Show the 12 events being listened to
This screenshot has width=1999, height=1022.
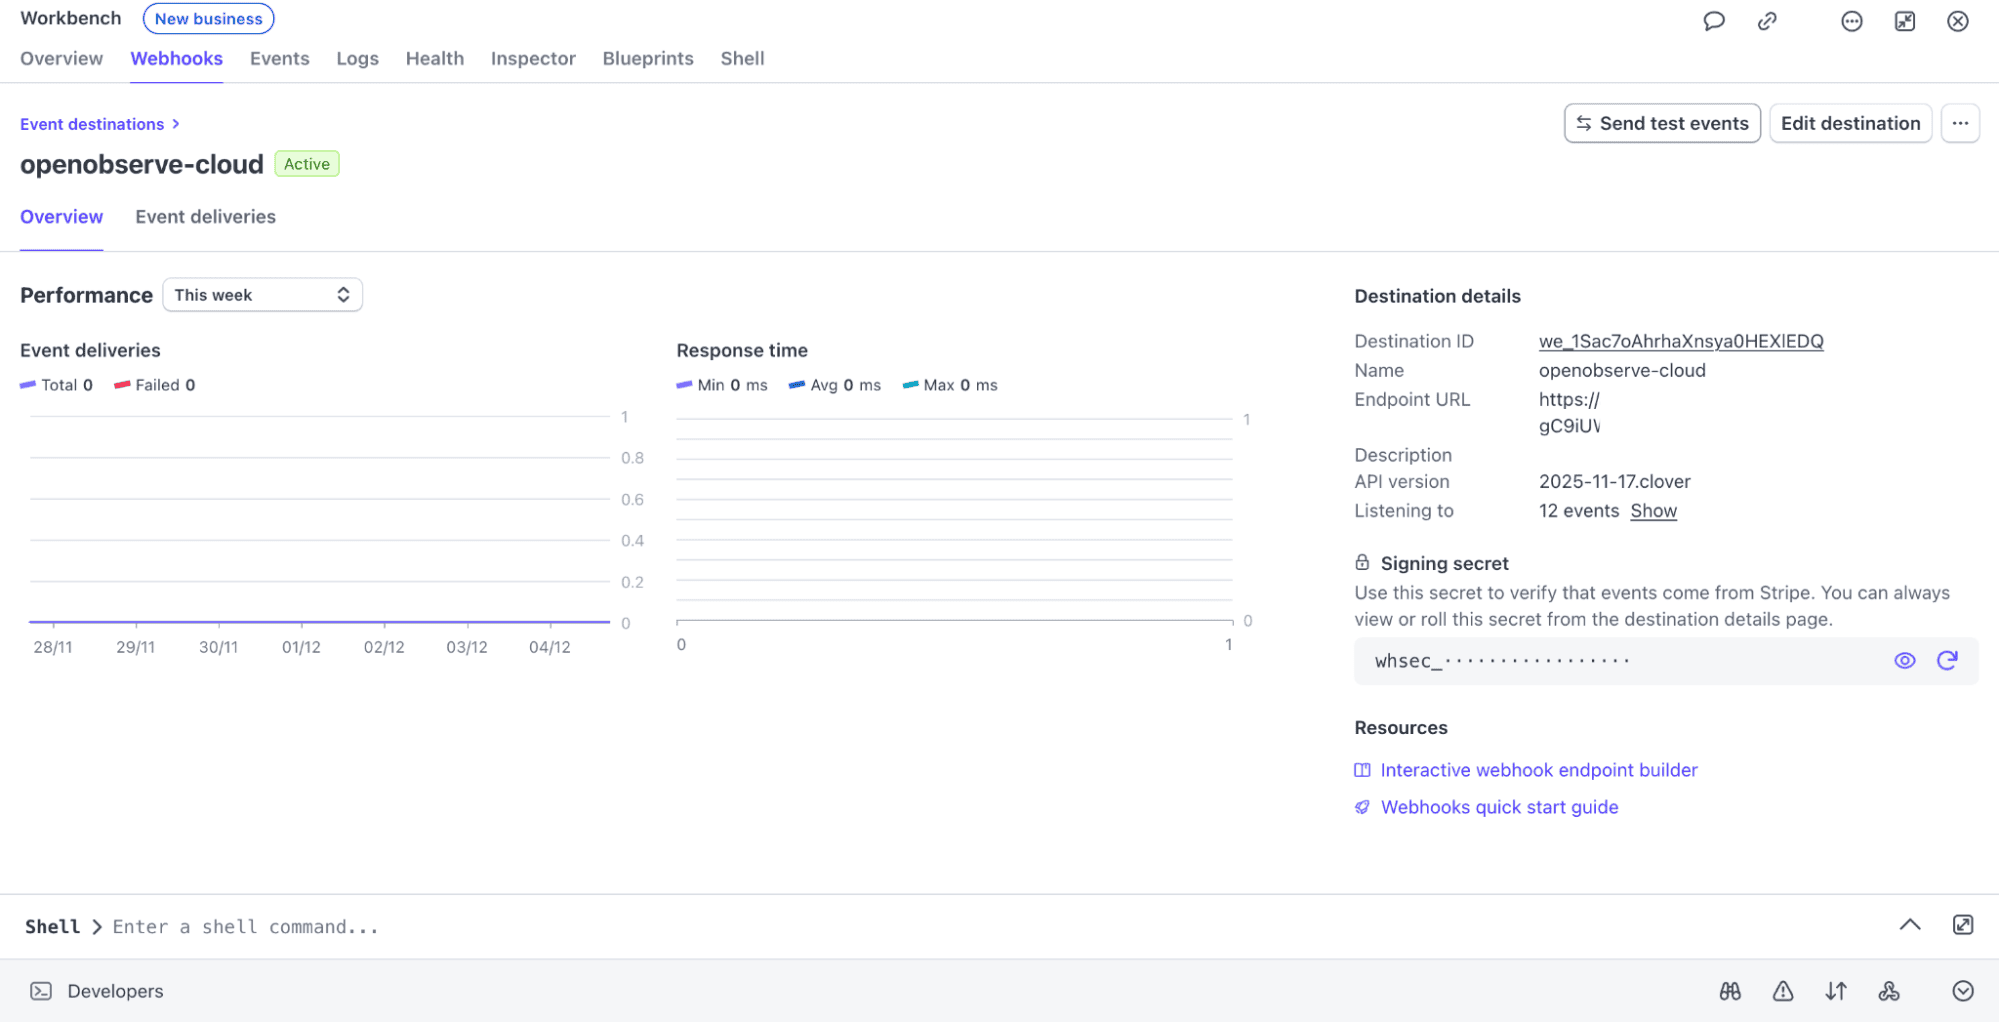[1652, 511]
